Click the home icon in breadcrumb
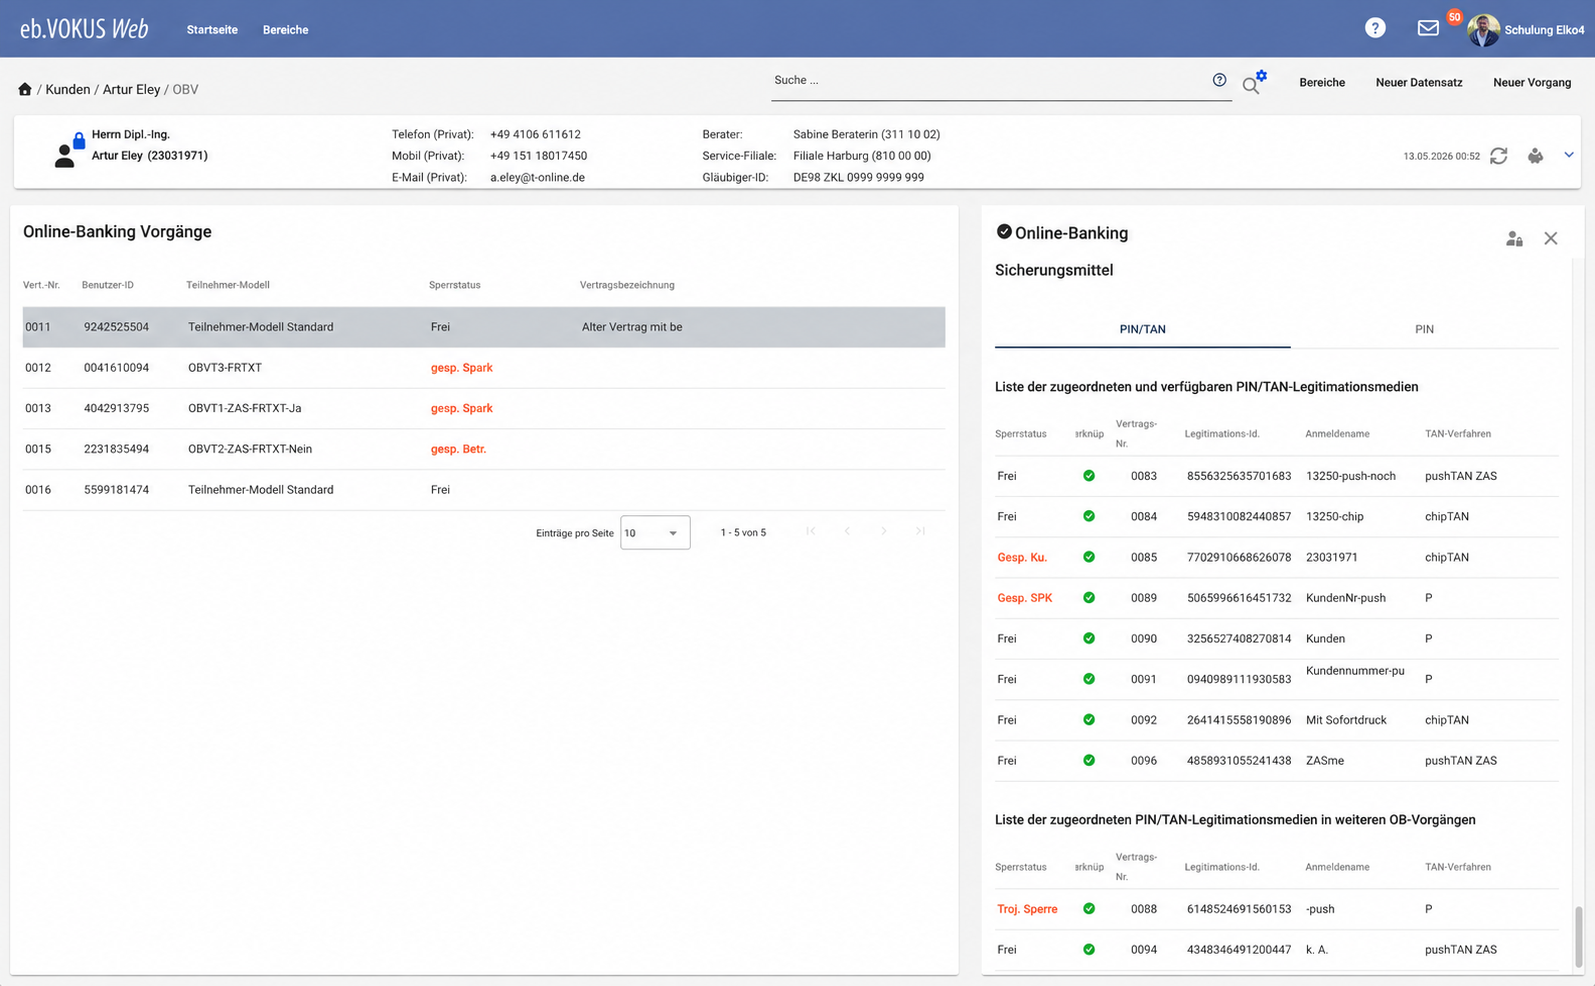 point(25,89)
